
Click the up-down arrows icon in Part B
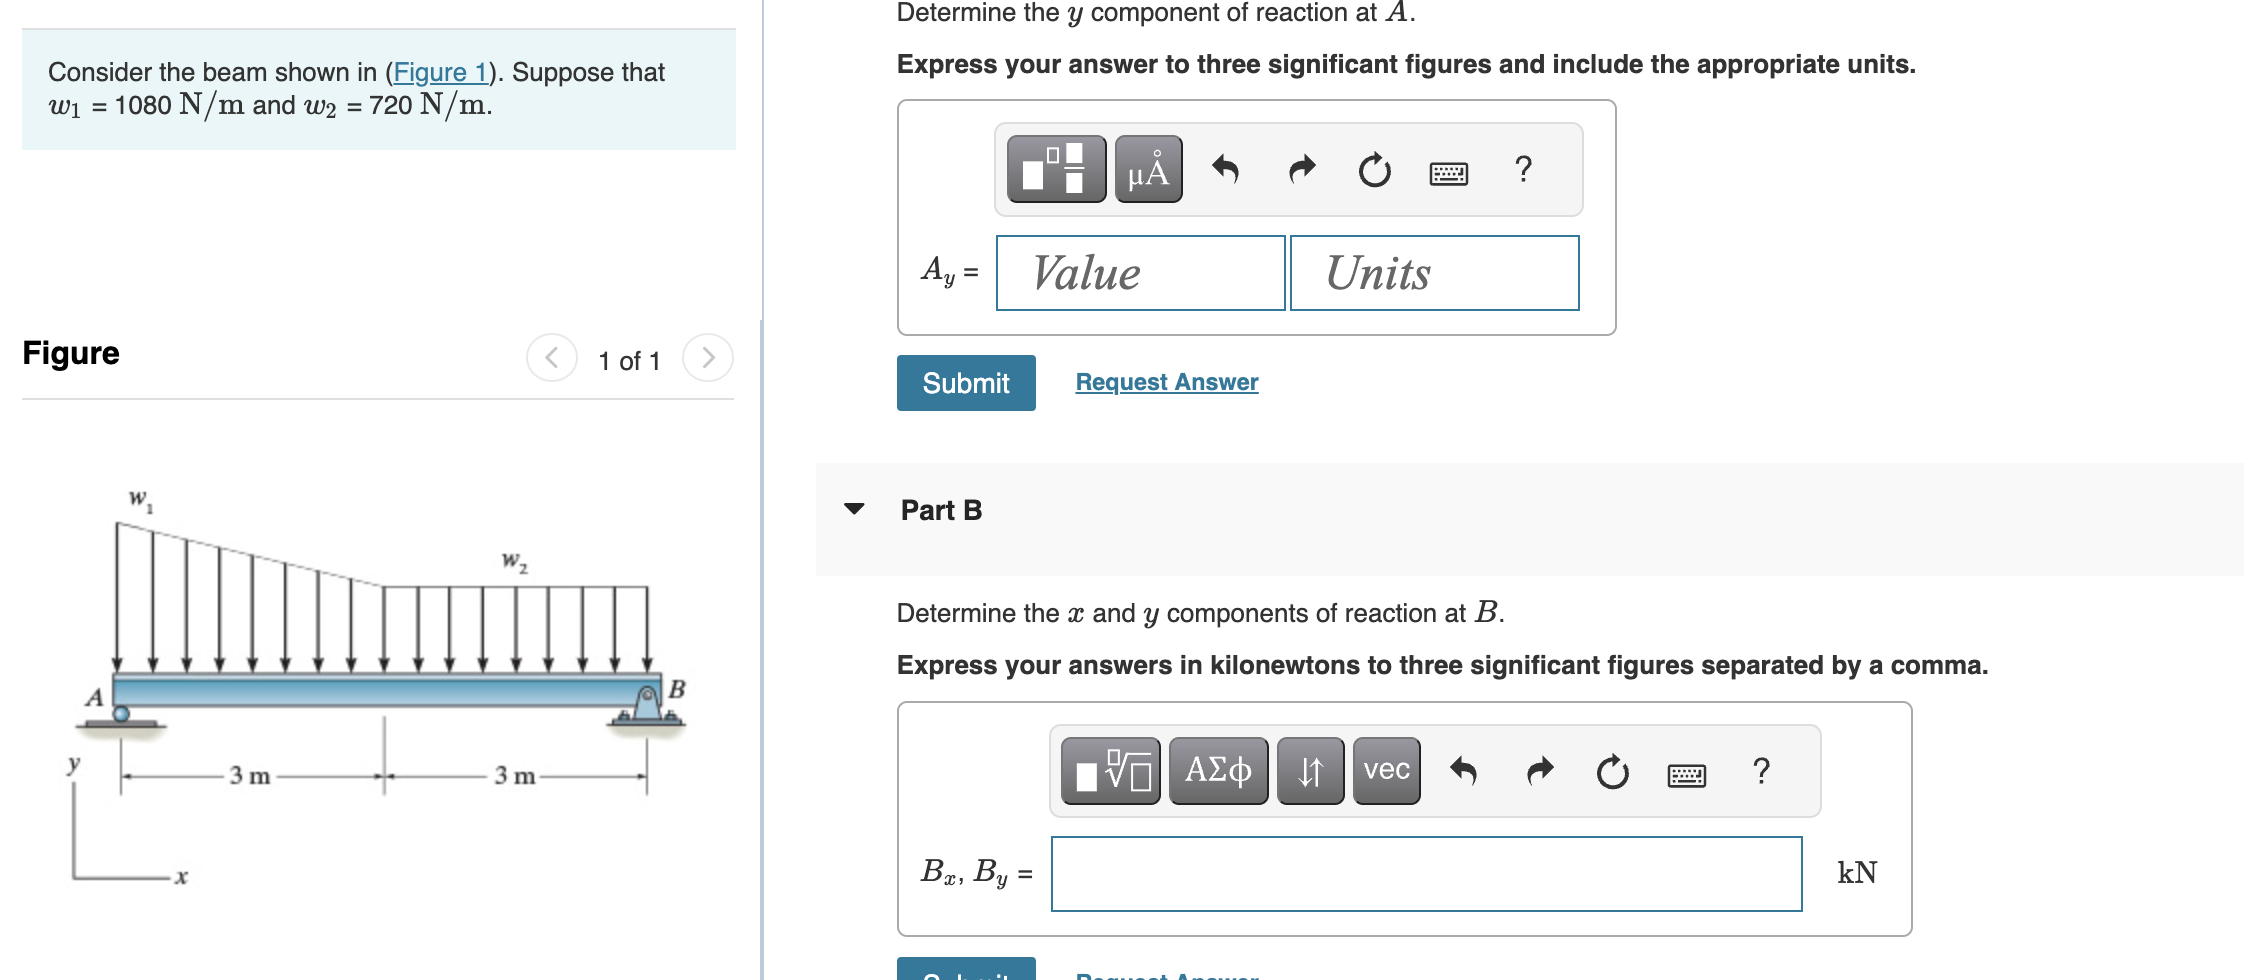pos(1311,770)
